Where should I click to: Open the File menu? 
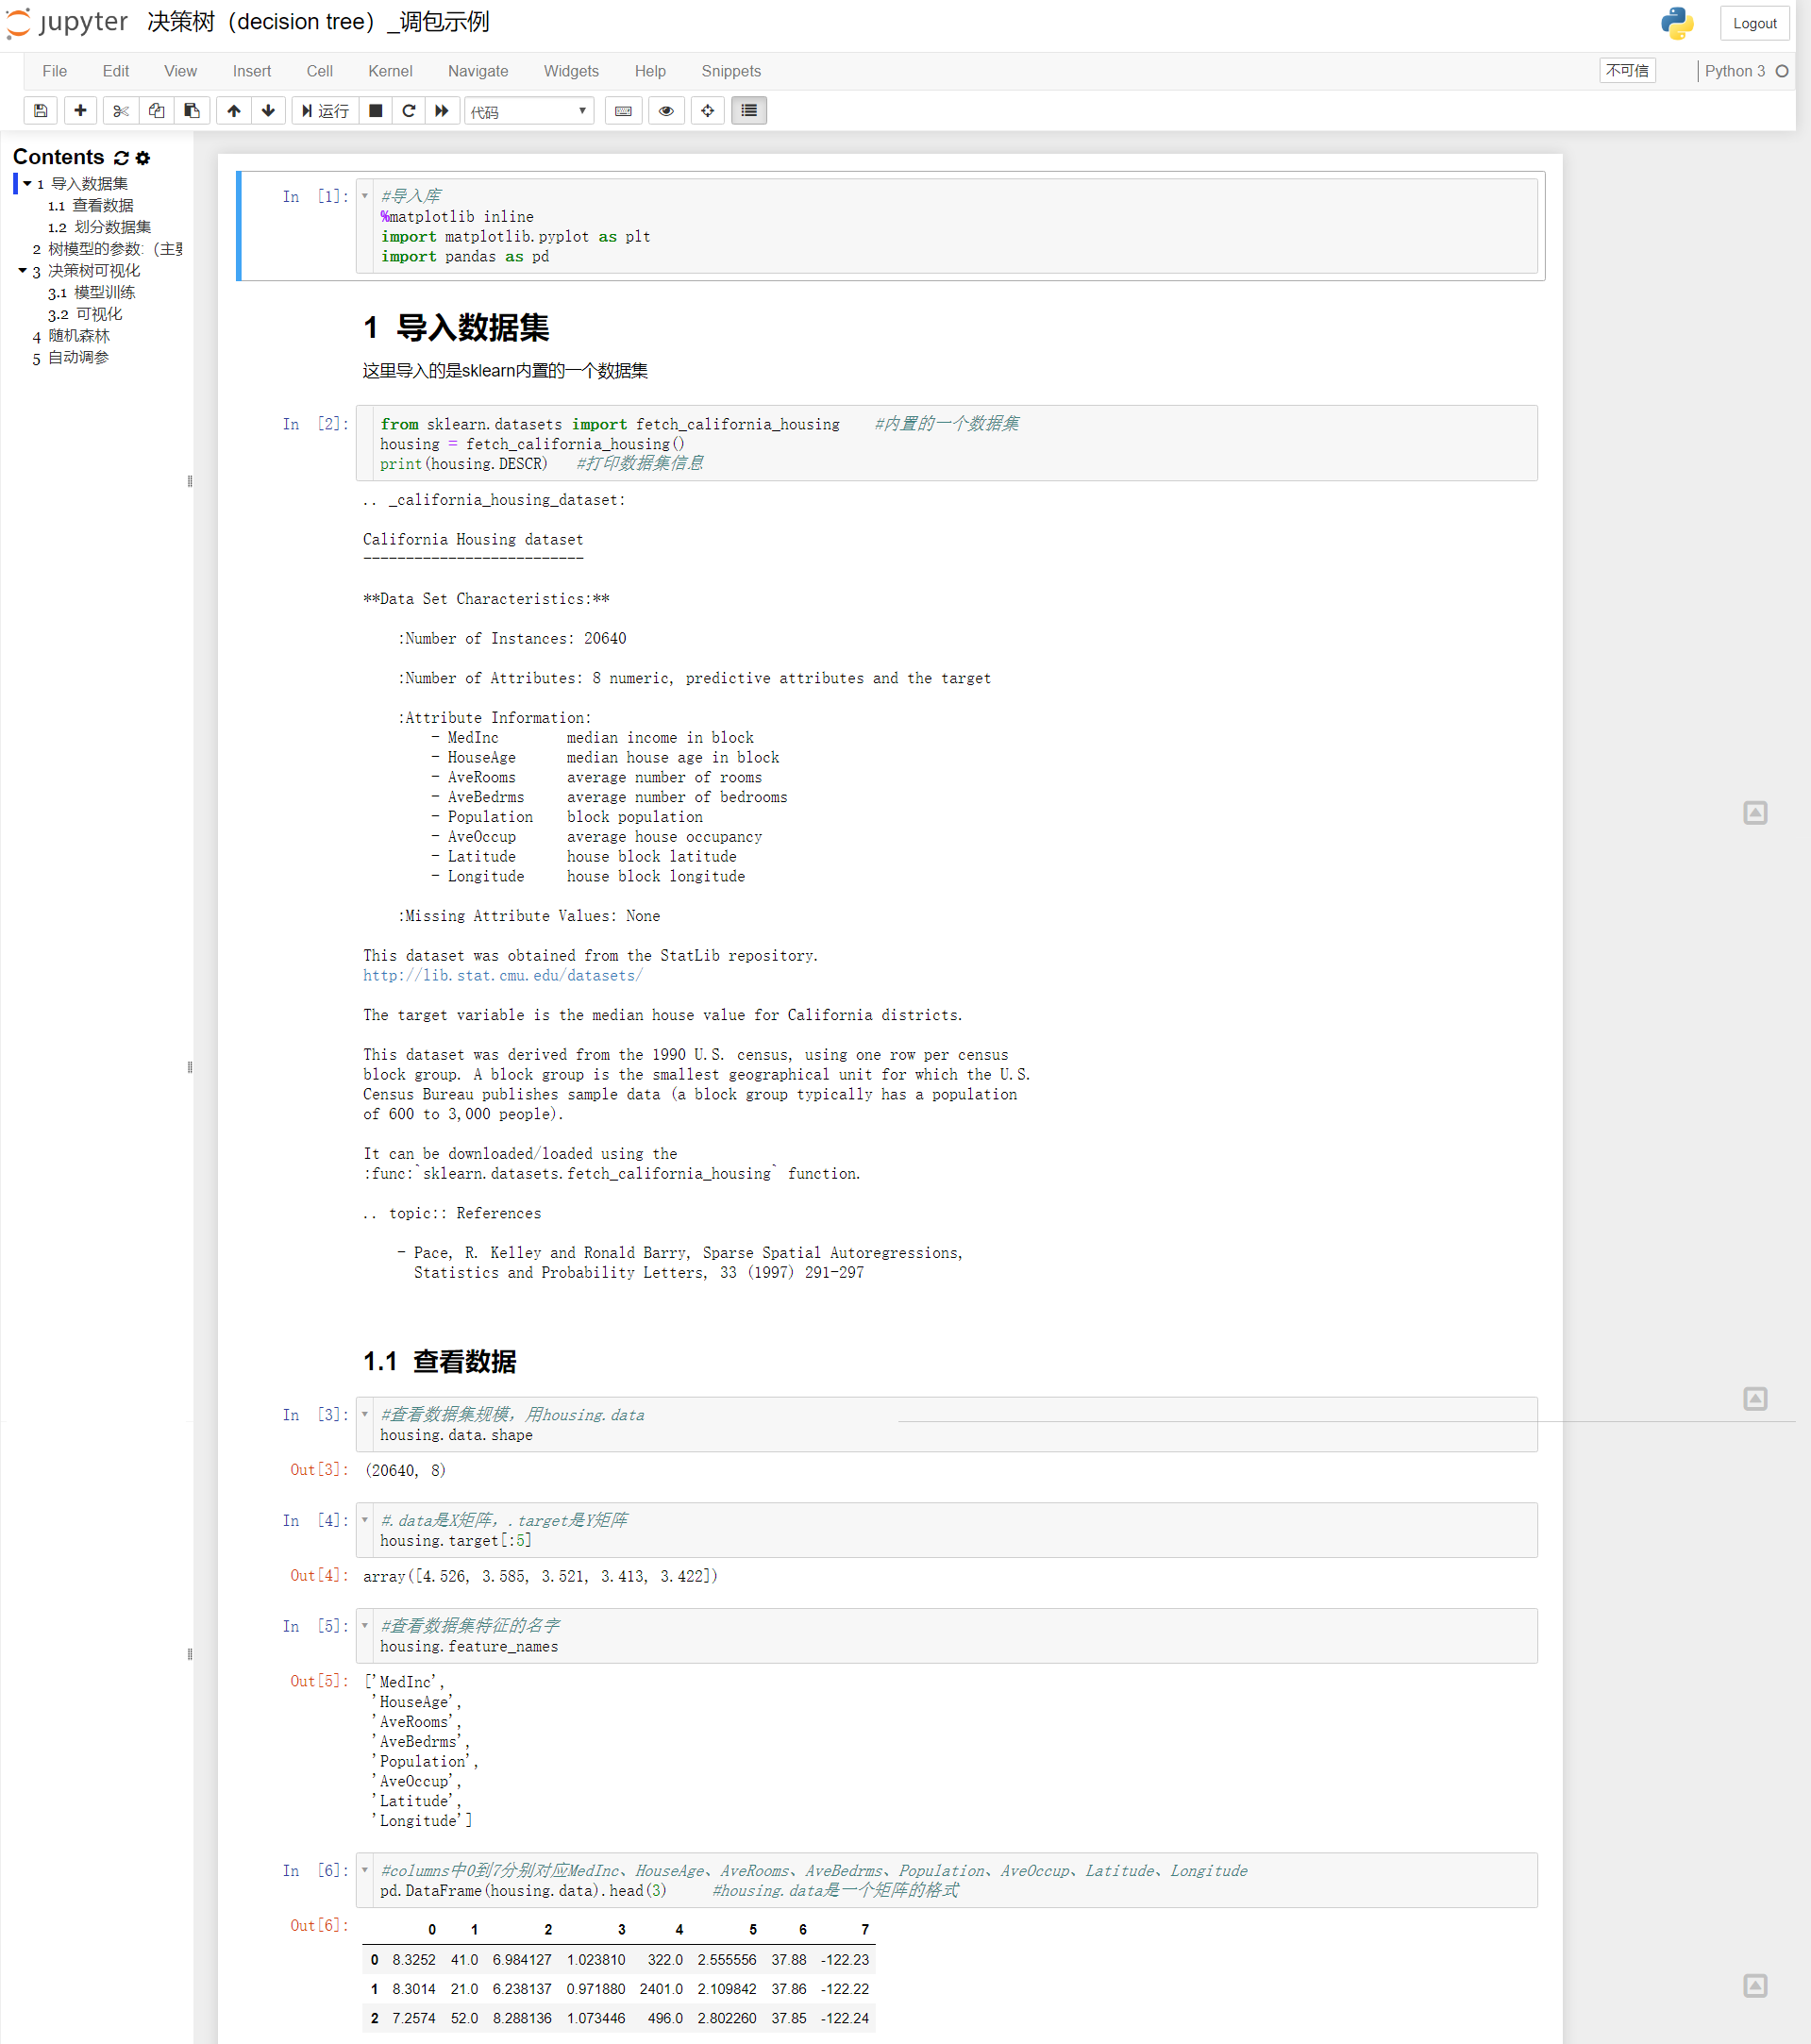coord(55,71)
